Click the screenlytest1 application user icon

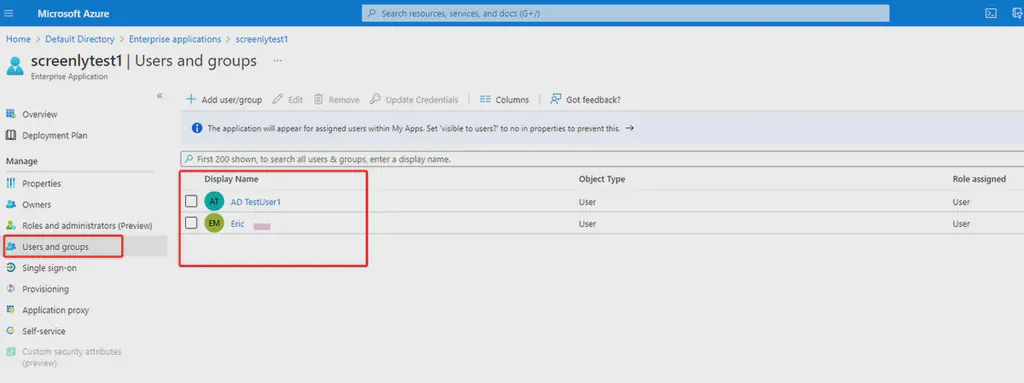point(15,66)
